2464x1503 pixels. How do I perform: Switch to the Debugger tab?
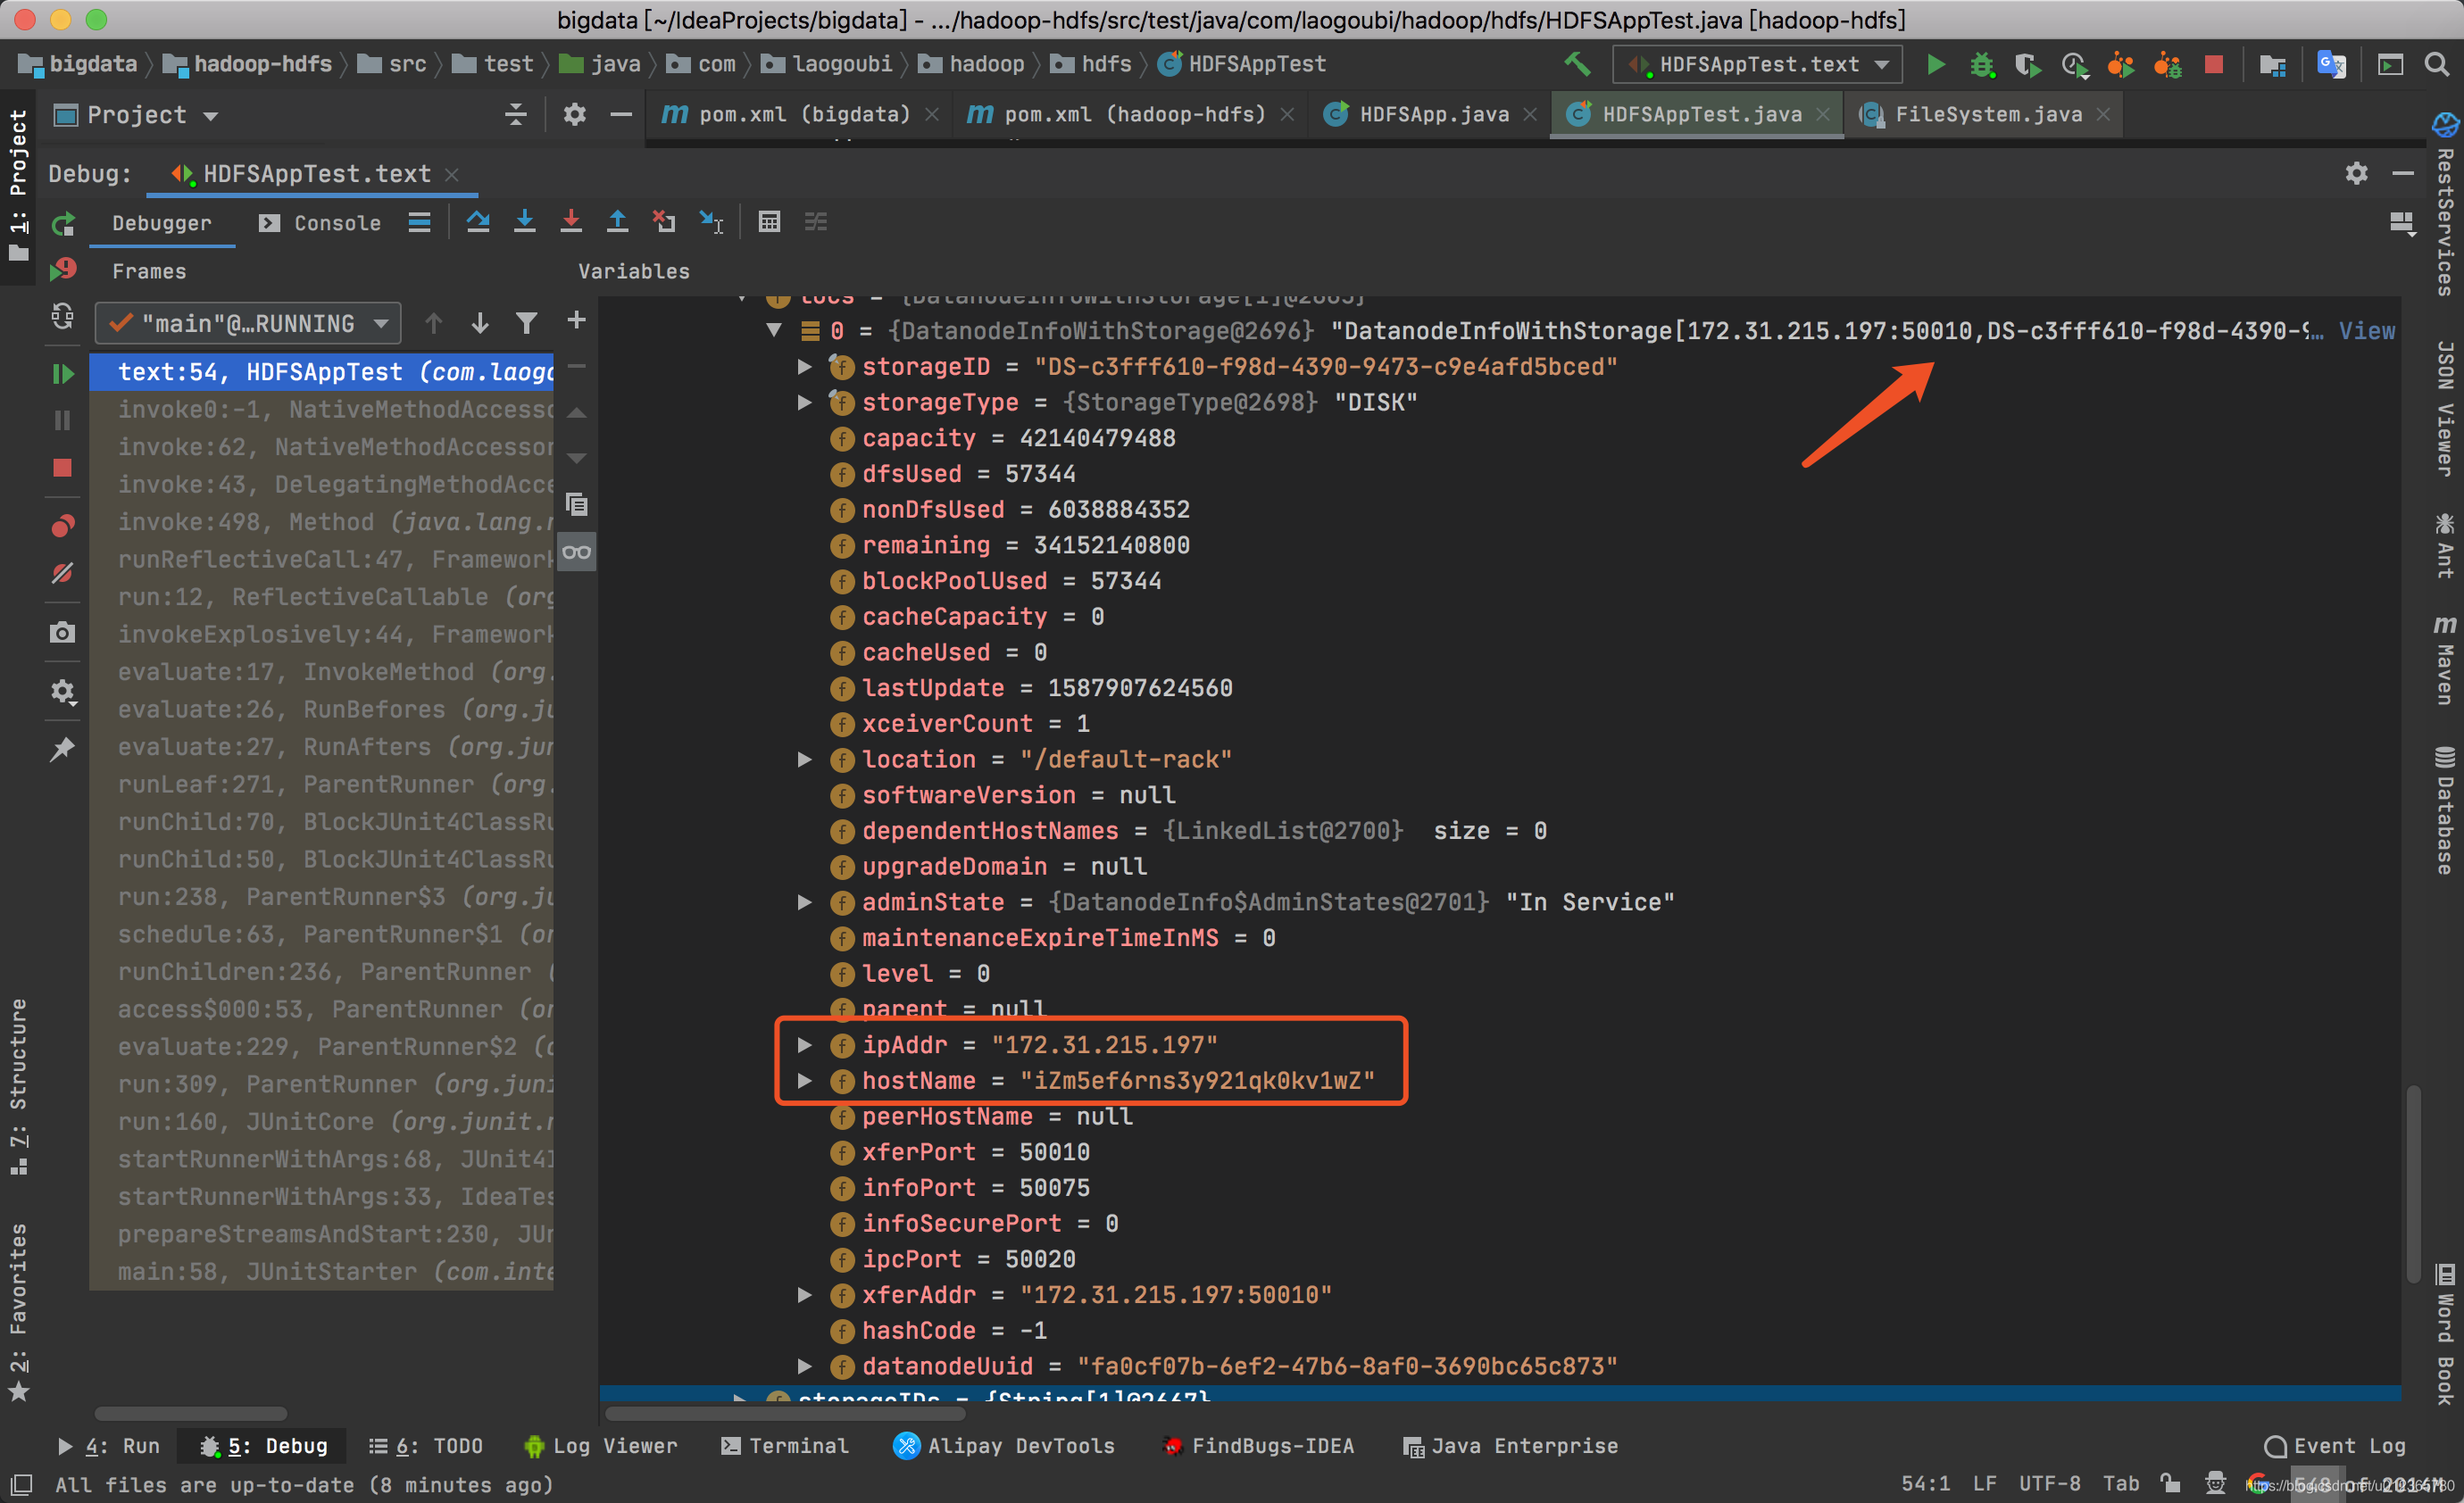pos(161,223)
